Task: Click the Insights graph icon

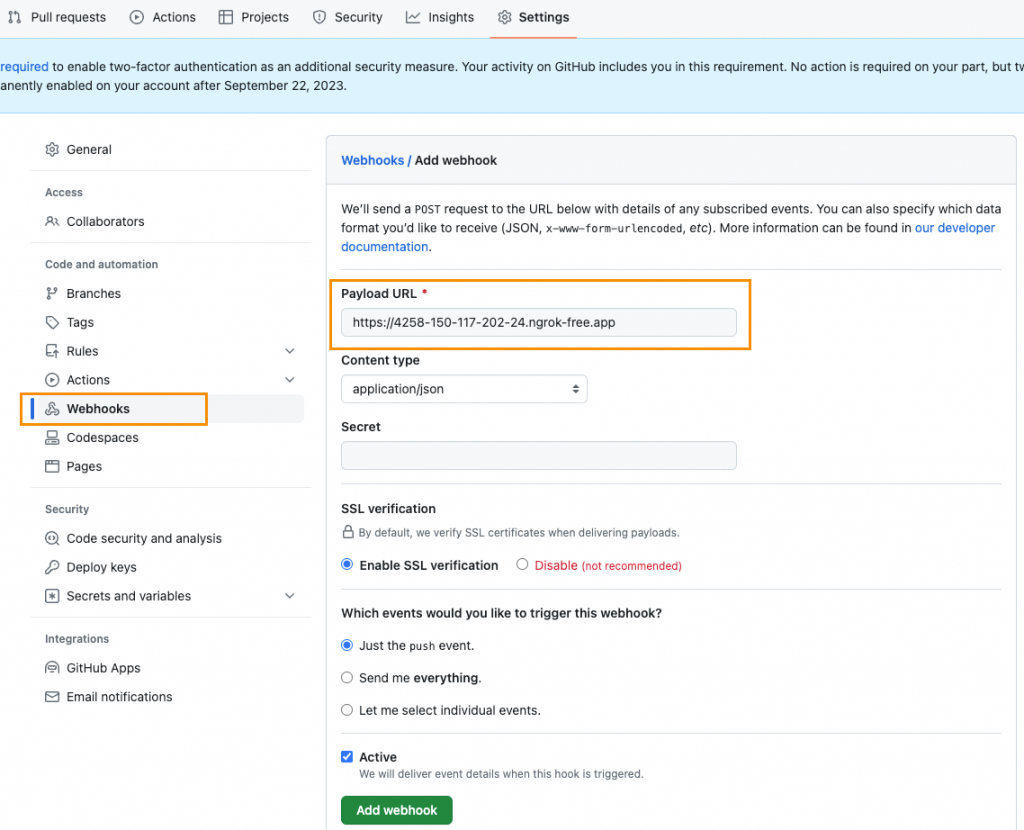Action: tap(413, 17)
